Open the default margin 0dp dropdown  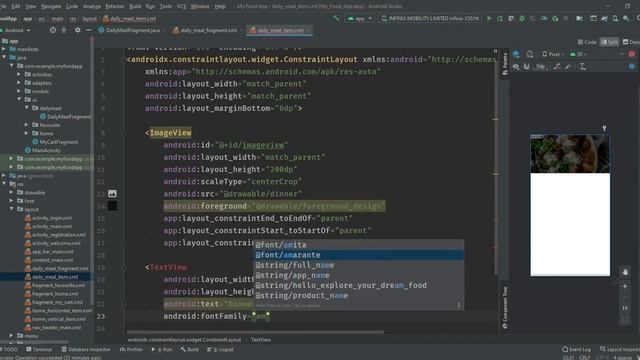540,67
